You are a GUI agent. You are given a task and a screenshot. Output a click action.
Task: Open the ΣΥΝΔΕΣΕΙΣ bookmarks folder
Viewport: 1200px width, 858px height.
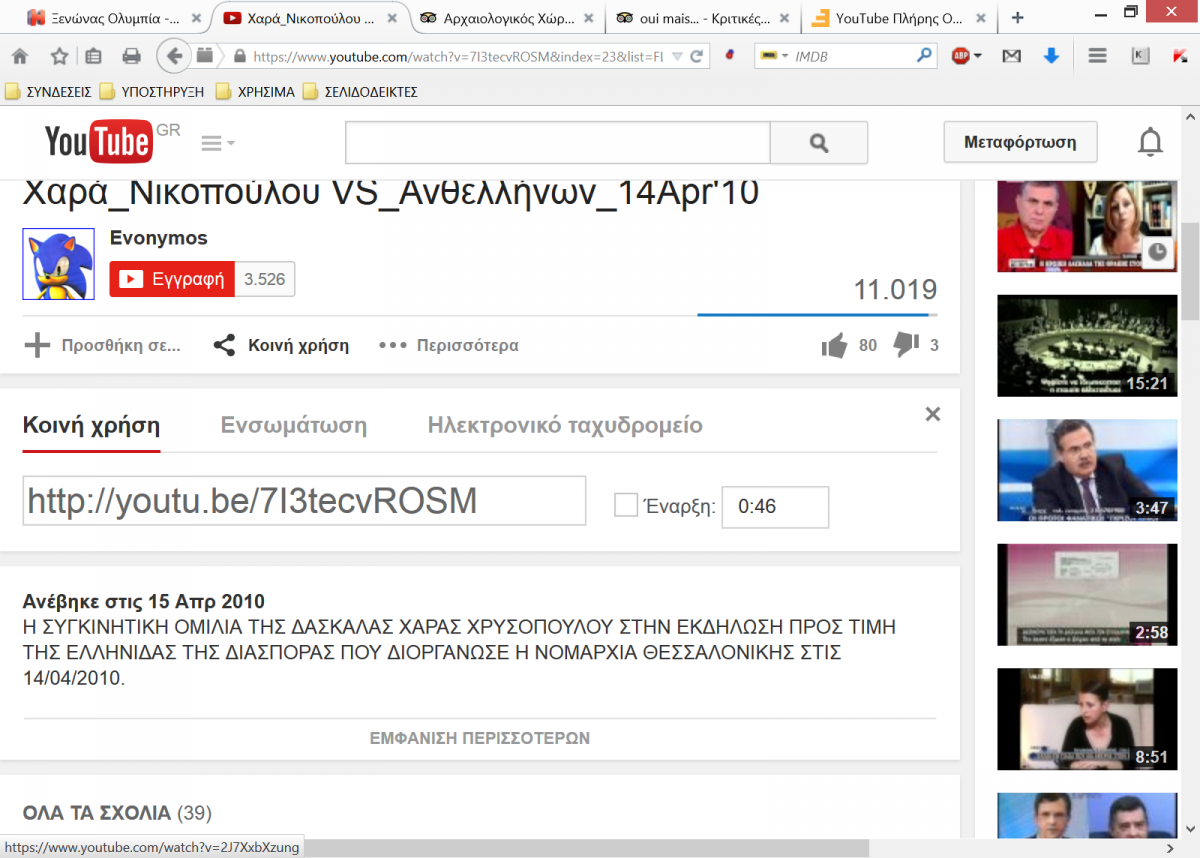pyautogui.click(x=48, y=92)
